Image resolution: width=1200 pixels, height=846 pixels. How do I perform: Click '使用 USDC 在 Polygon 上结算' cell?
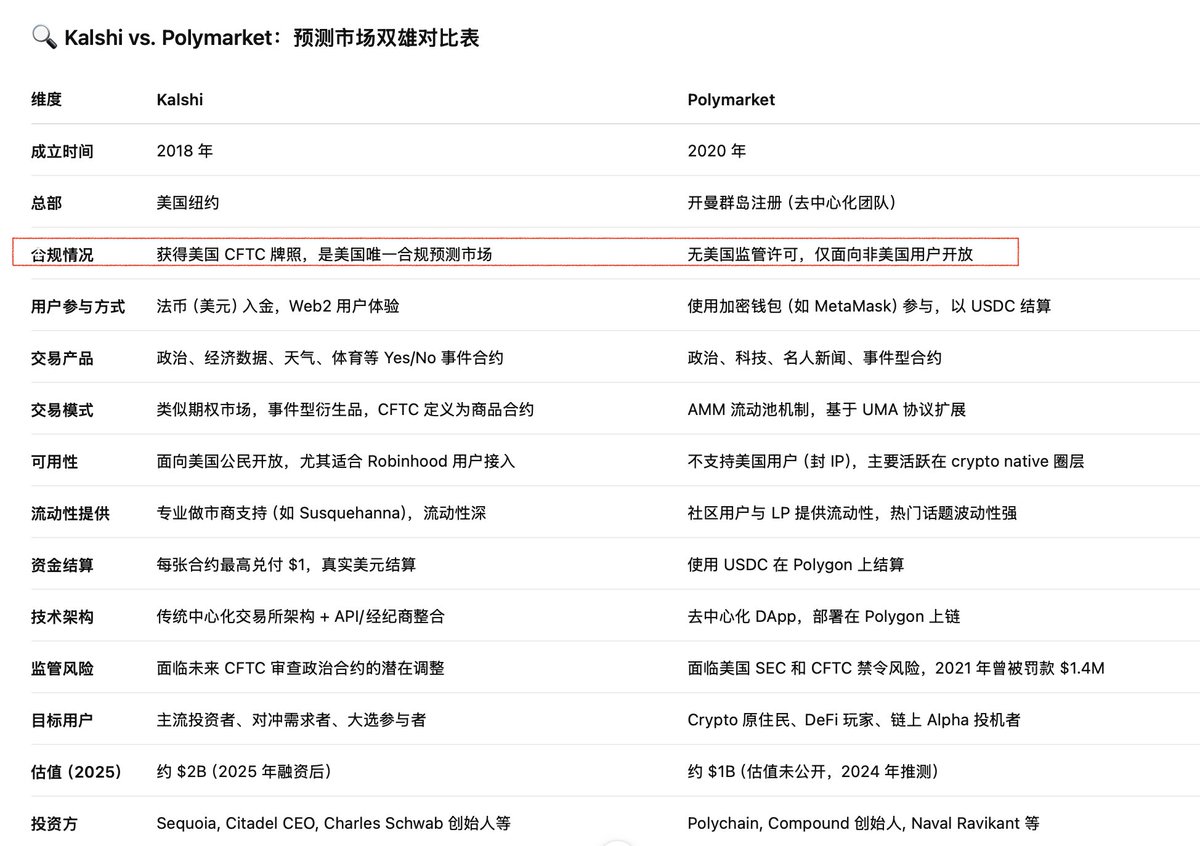pyautogui.click(x=796, y=565)
